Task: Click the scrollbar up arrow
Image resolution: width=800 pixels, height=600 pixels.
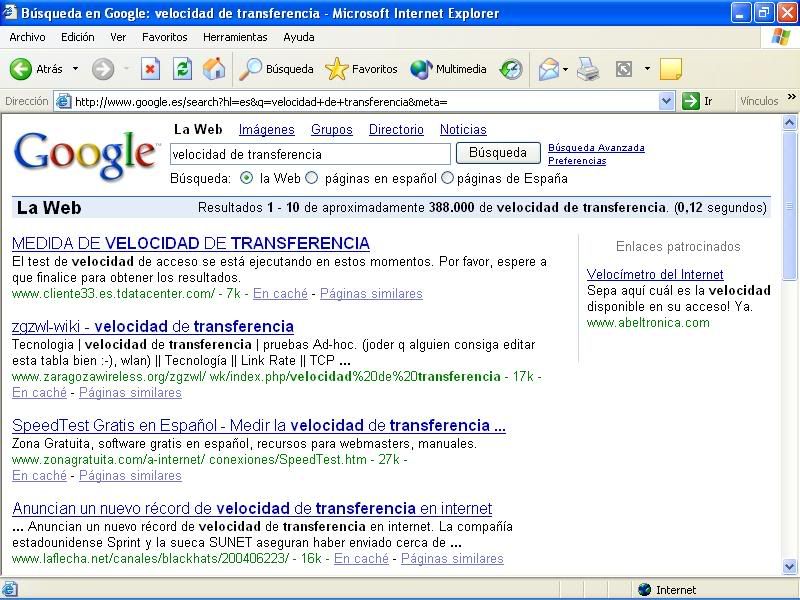Action: (x=789, y=123)
